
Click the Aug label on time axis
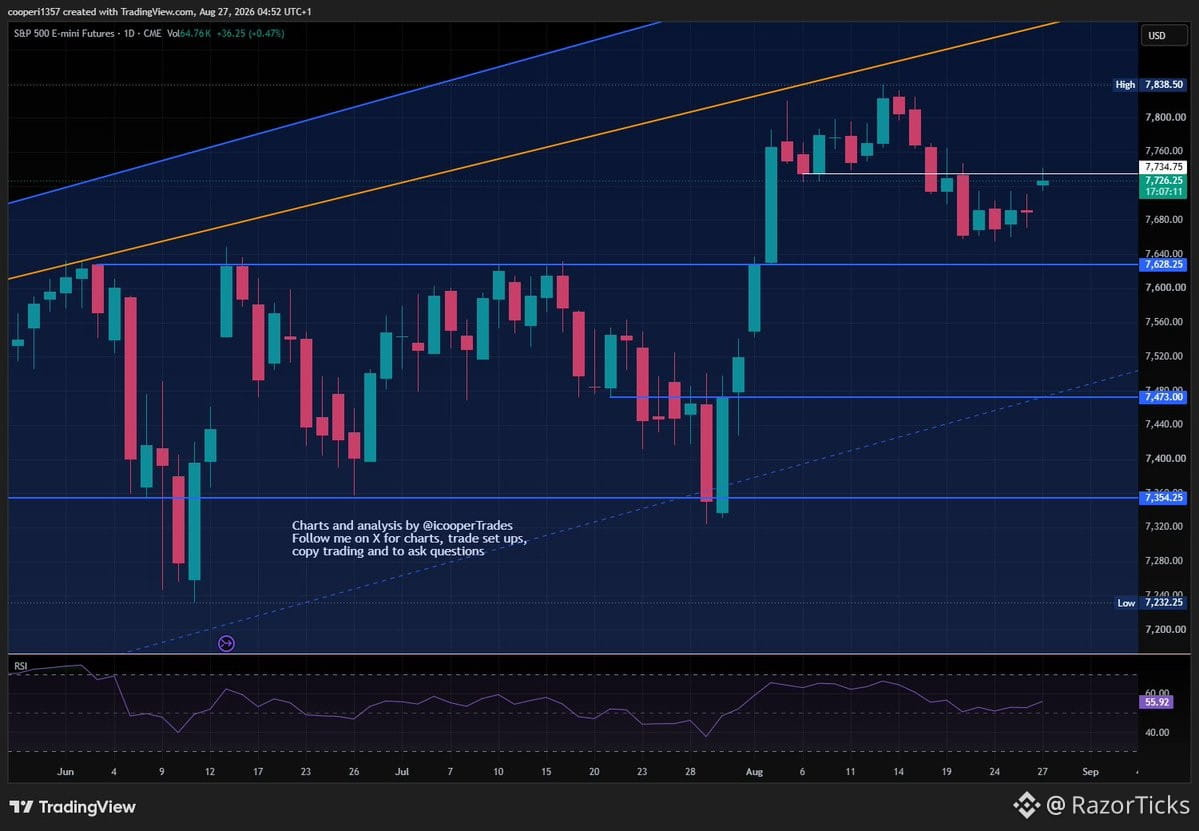tap(754, 771)
